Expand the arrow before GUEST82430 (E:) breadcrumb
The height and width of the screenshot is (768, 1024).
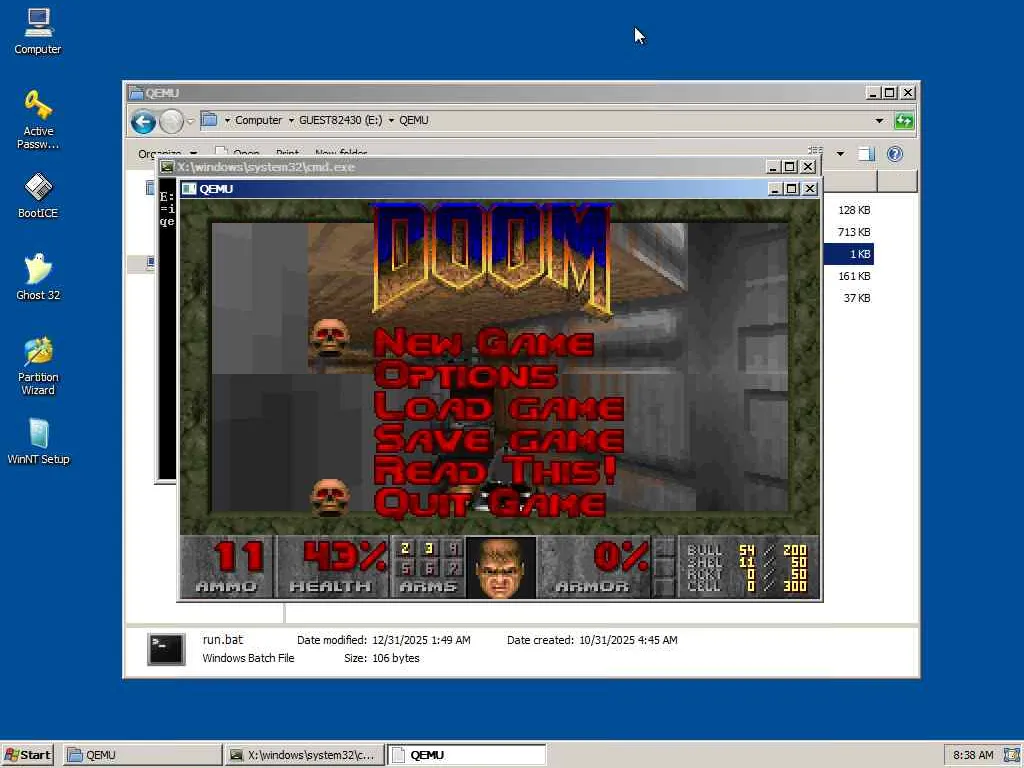coord(291,120)
